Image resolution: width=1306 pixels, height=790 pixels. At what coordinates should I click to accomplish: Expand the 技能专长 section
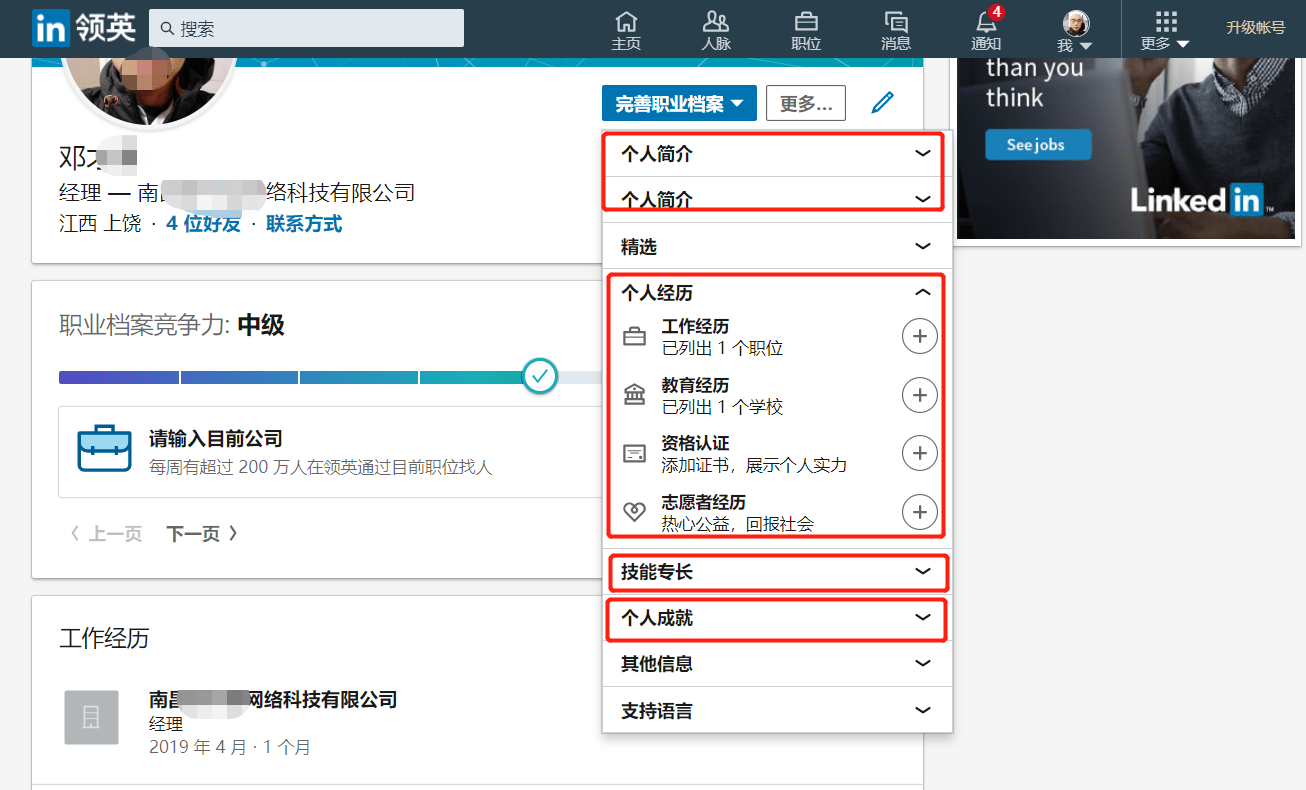tap(922, 572)
